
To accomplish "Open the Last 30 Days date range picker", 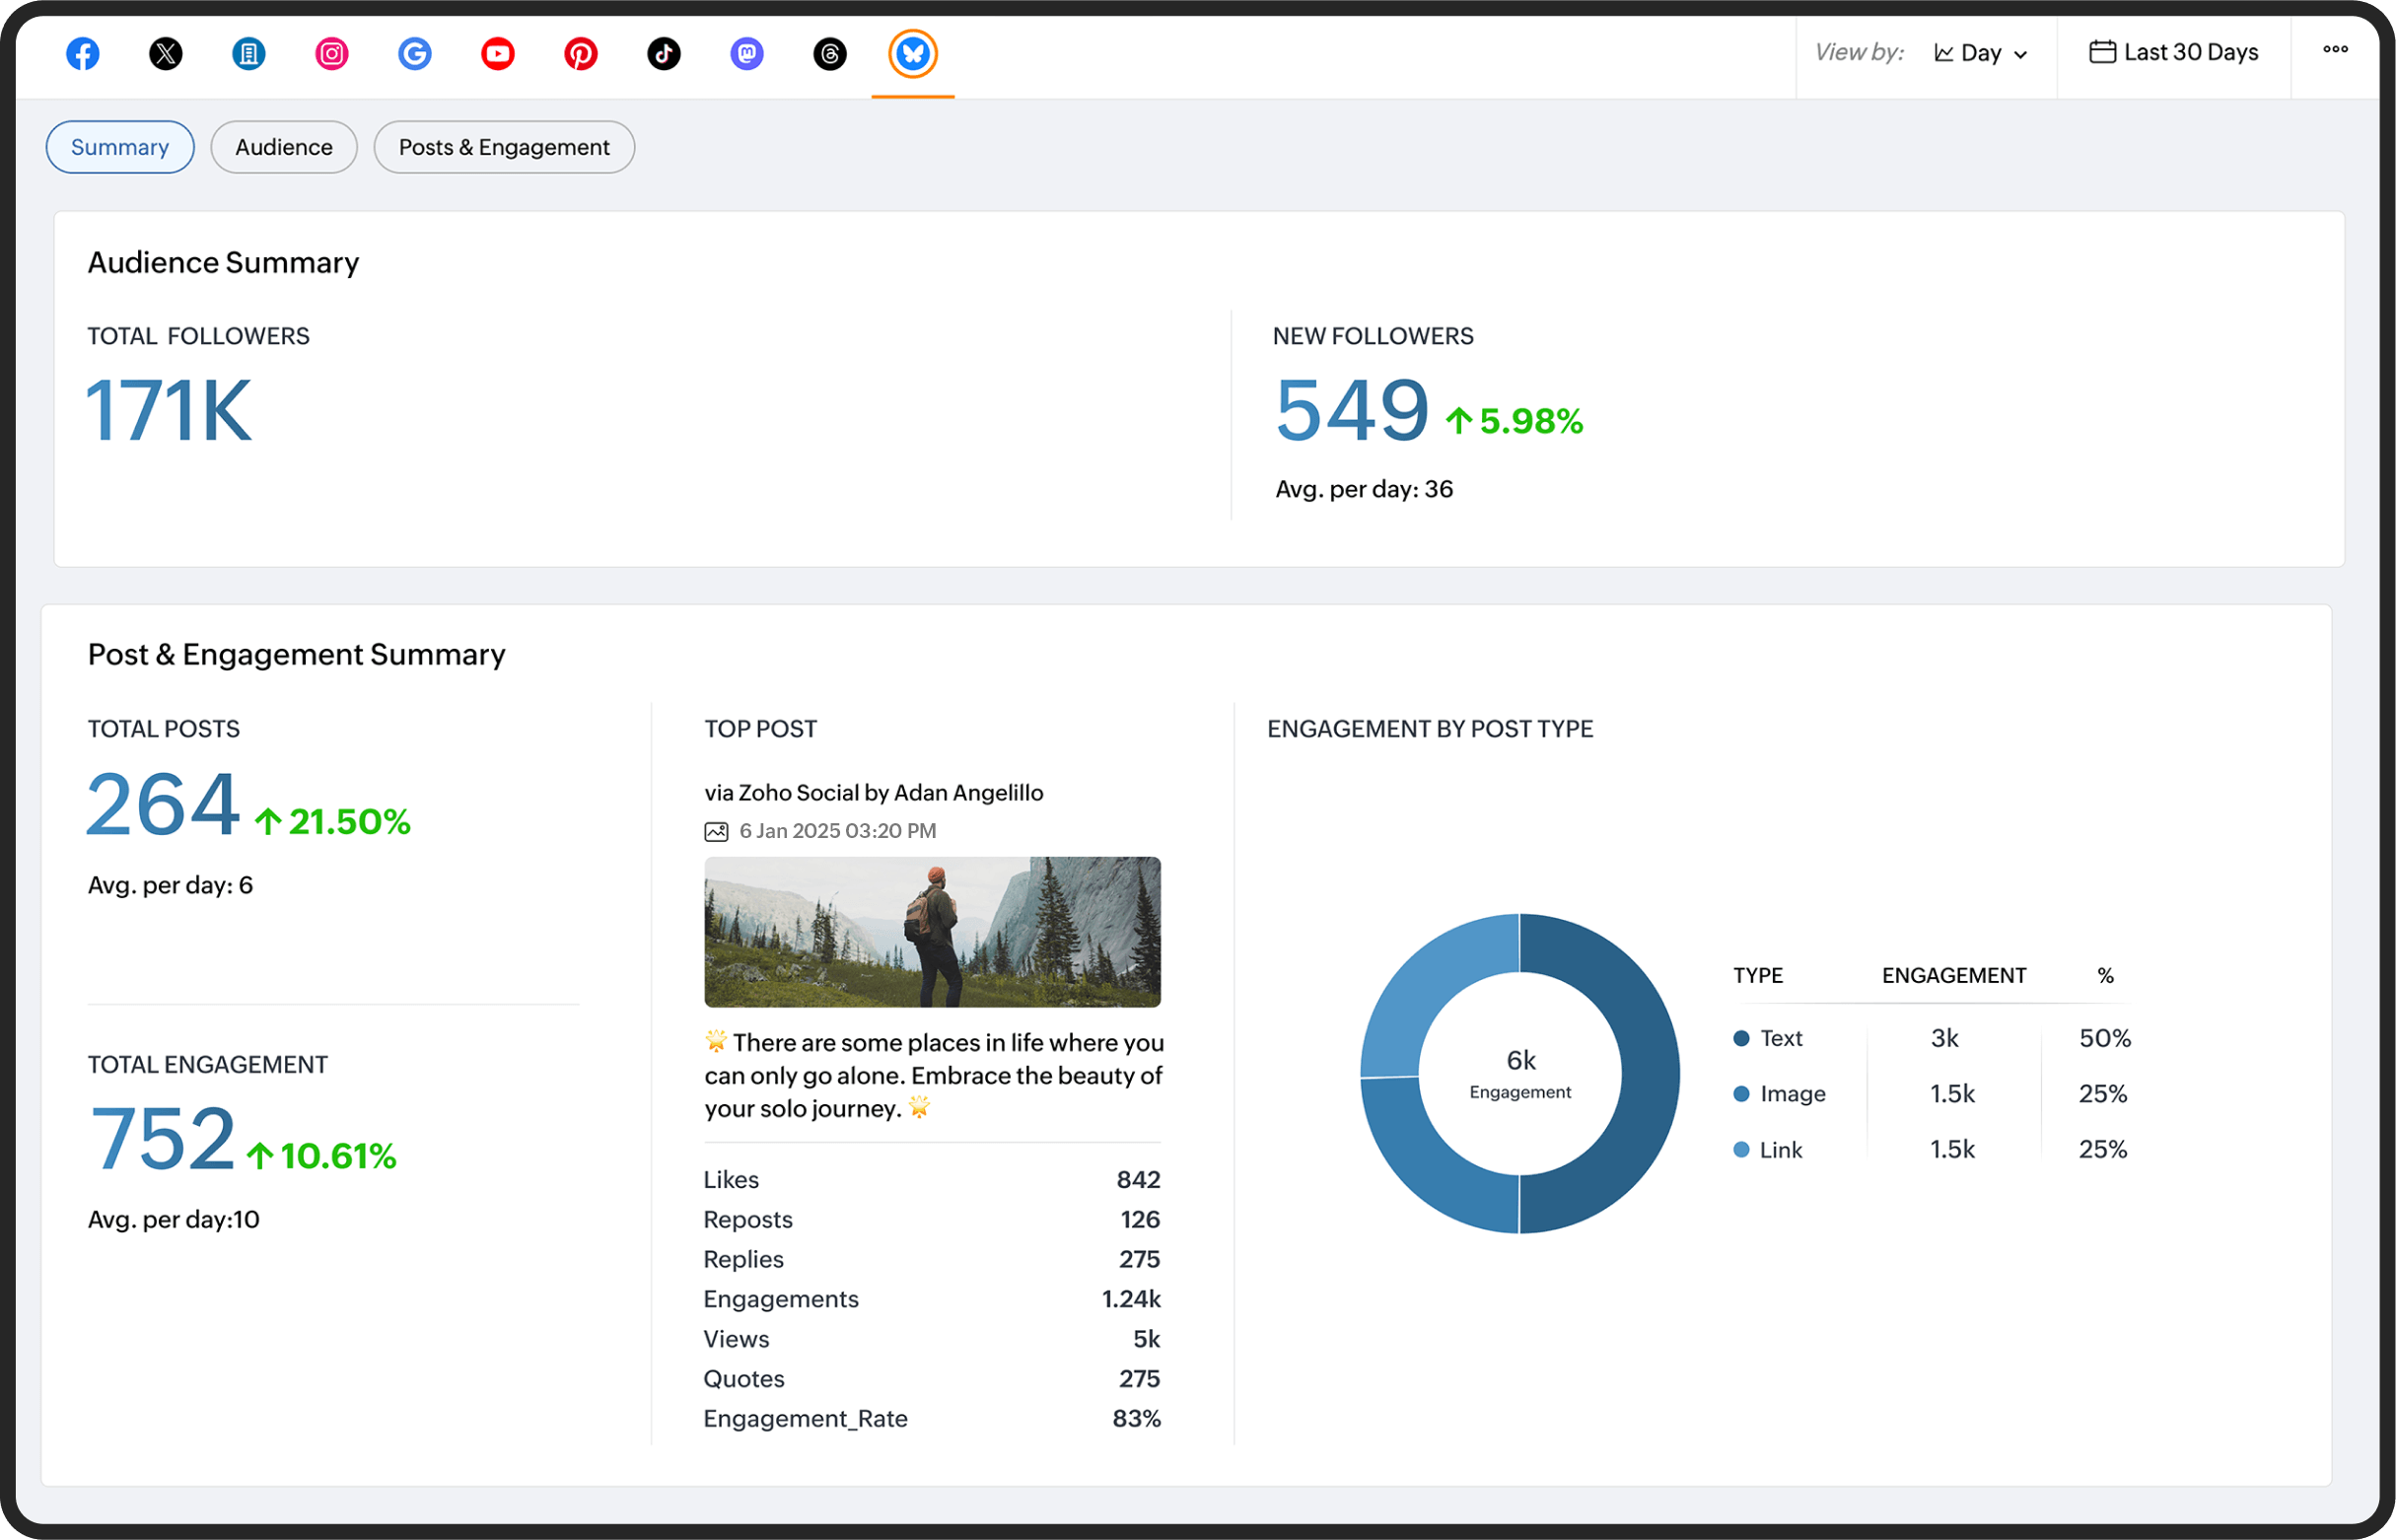I will click(2172, 52).
